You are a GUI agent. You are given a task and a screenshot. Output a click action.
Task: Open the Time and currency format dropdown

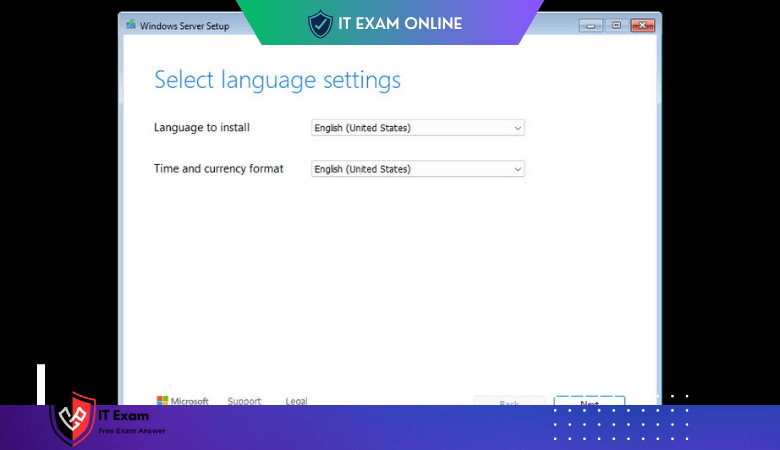[x=418, y=169]
